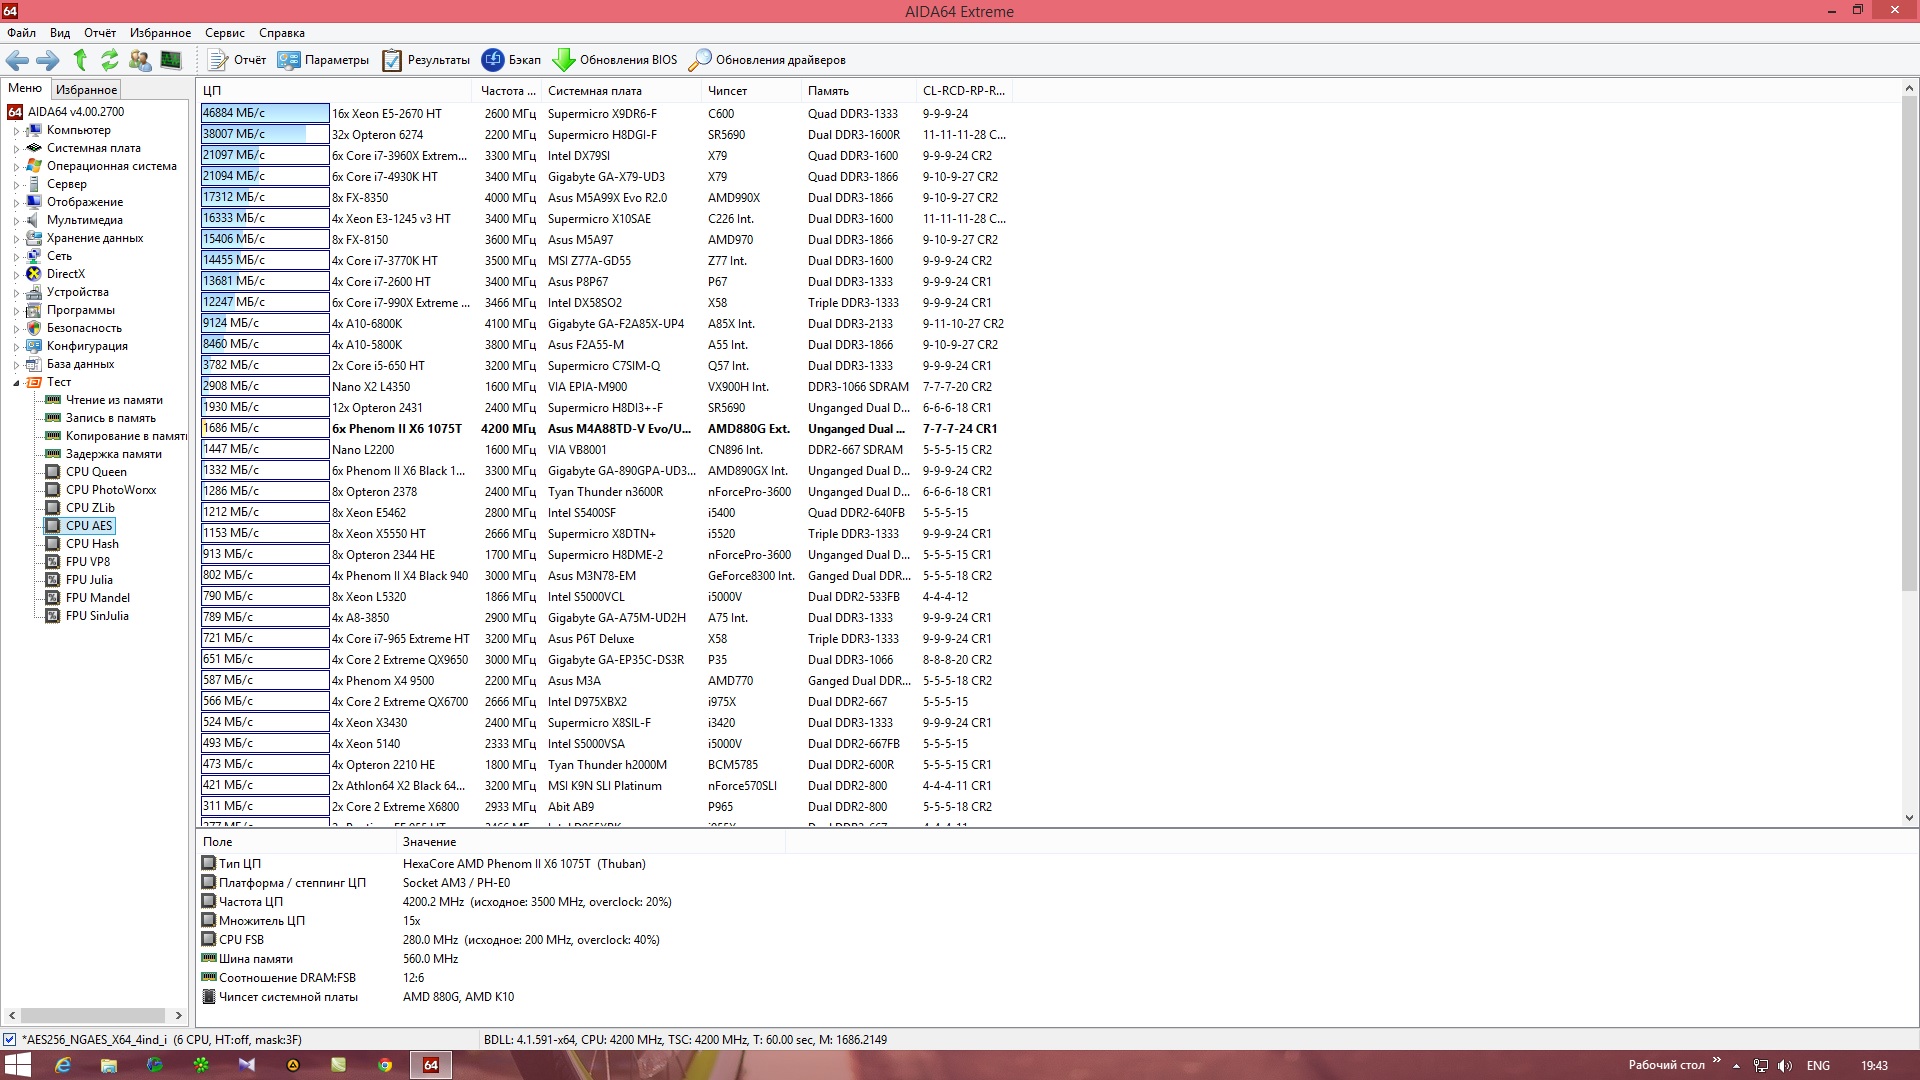The height and width of the screenshot is (1080, 1920).
Task: Click the green up-level arrow icon
Action: click(x=81, y=60)
